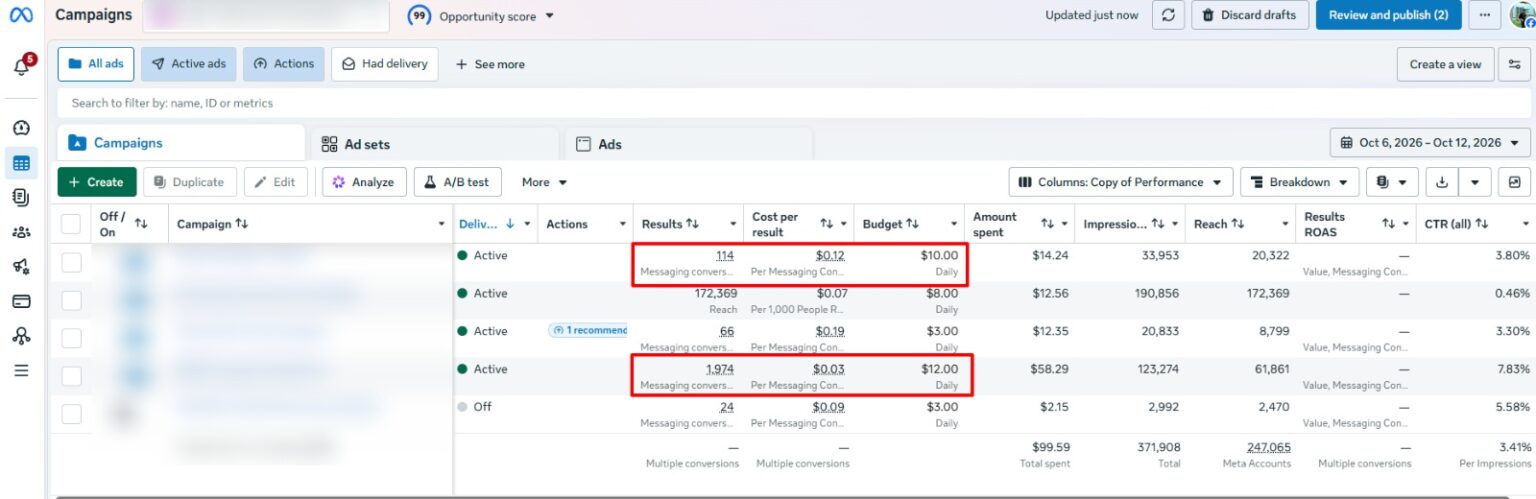
Task: Click Create a view button
Action: (1445, 64)
